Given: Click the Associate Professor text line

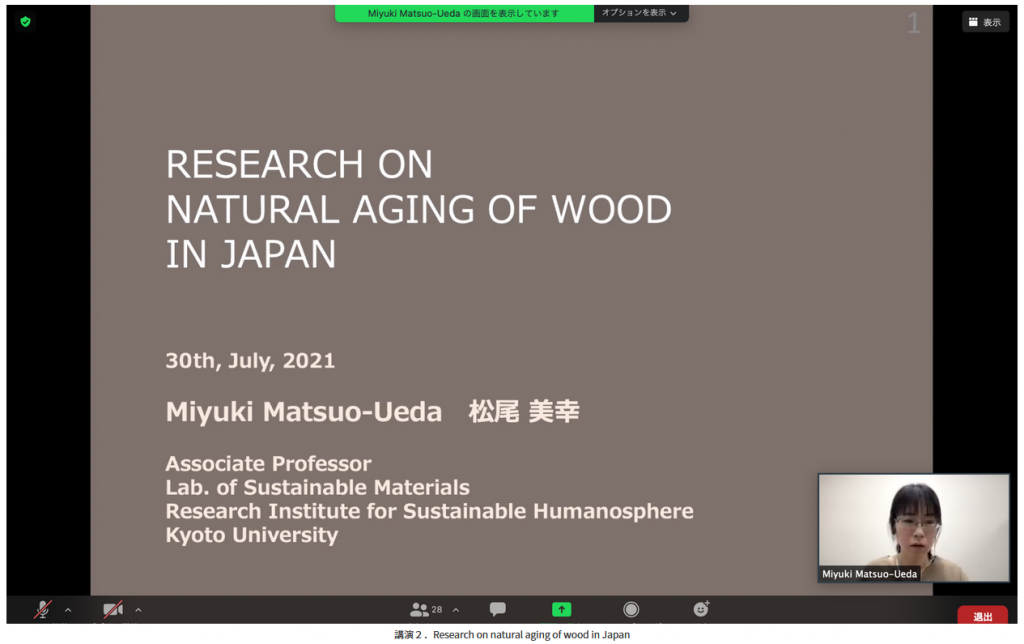Looking at the screenshot, I should pos(268,464).
